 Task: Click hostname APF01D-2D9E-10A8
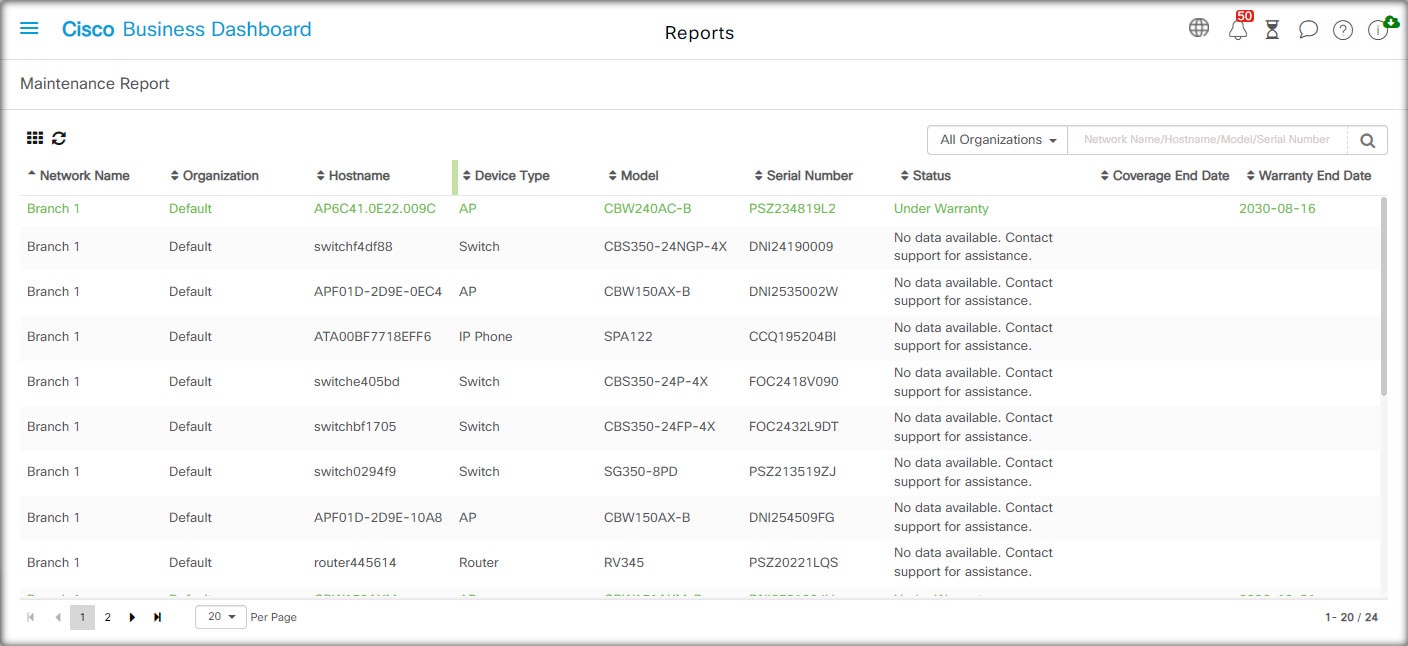point(378,518)
